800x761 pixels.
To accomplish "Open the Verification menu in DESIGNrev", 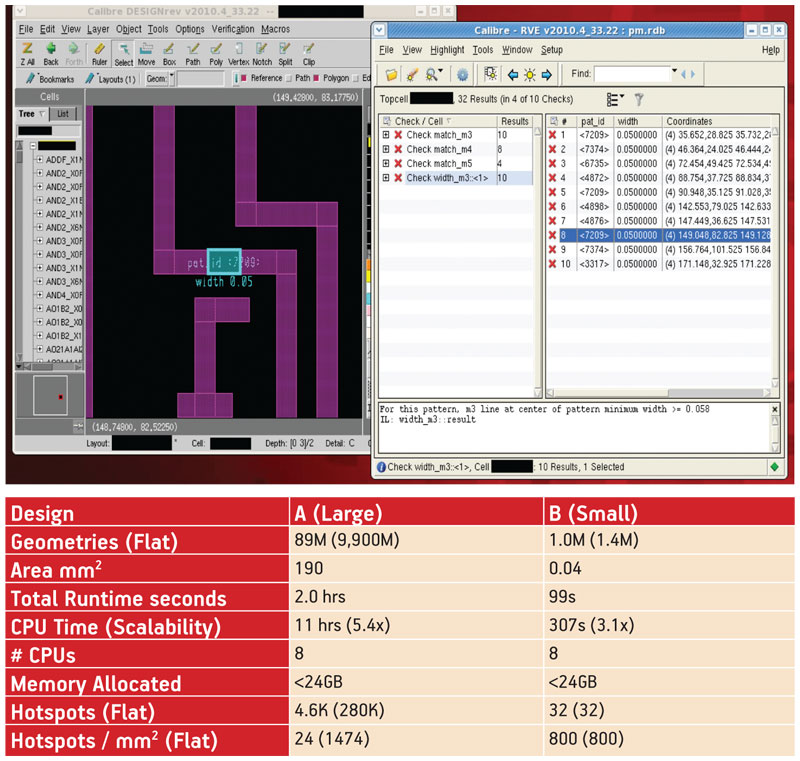I will [x=233, y=29].
